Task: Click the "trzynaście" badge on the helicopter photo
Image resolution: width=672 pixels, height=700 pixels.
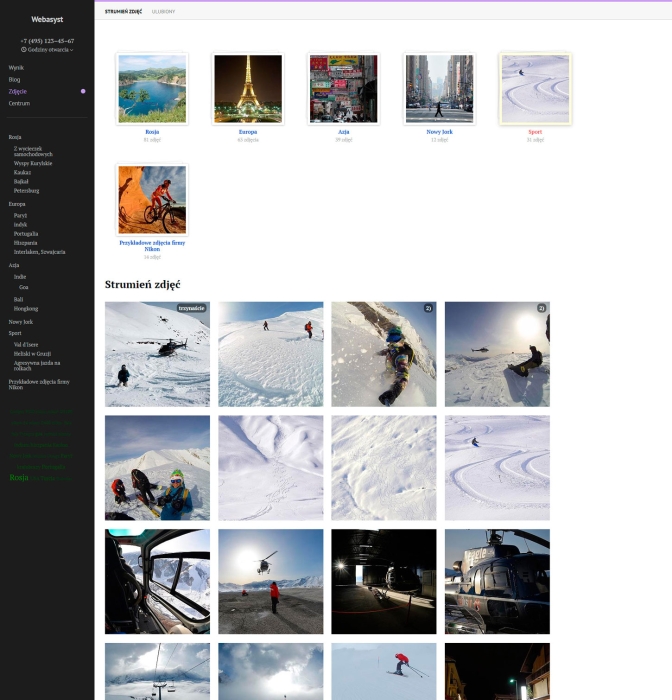Action: coord(191,308)
